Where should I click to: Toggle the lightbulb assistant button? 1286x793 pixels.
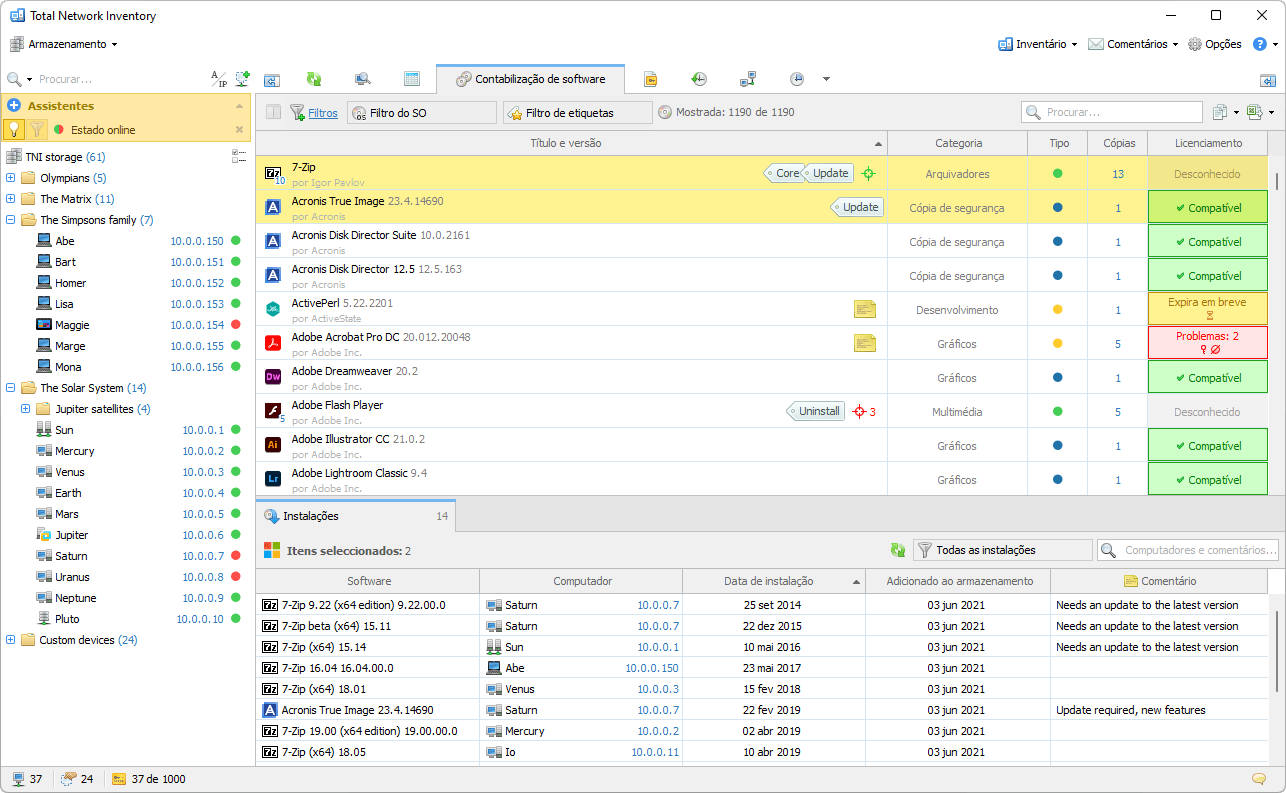(x=14, y=129)
